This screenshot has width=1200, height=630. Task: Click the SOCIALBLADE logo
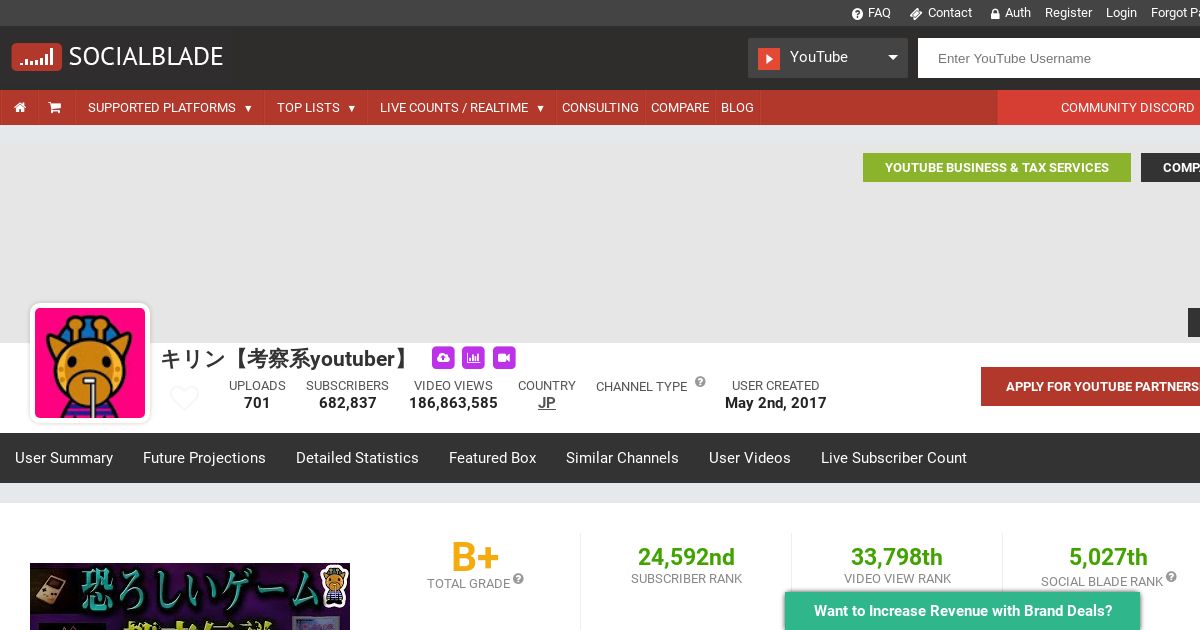click(x=117, y=57)
